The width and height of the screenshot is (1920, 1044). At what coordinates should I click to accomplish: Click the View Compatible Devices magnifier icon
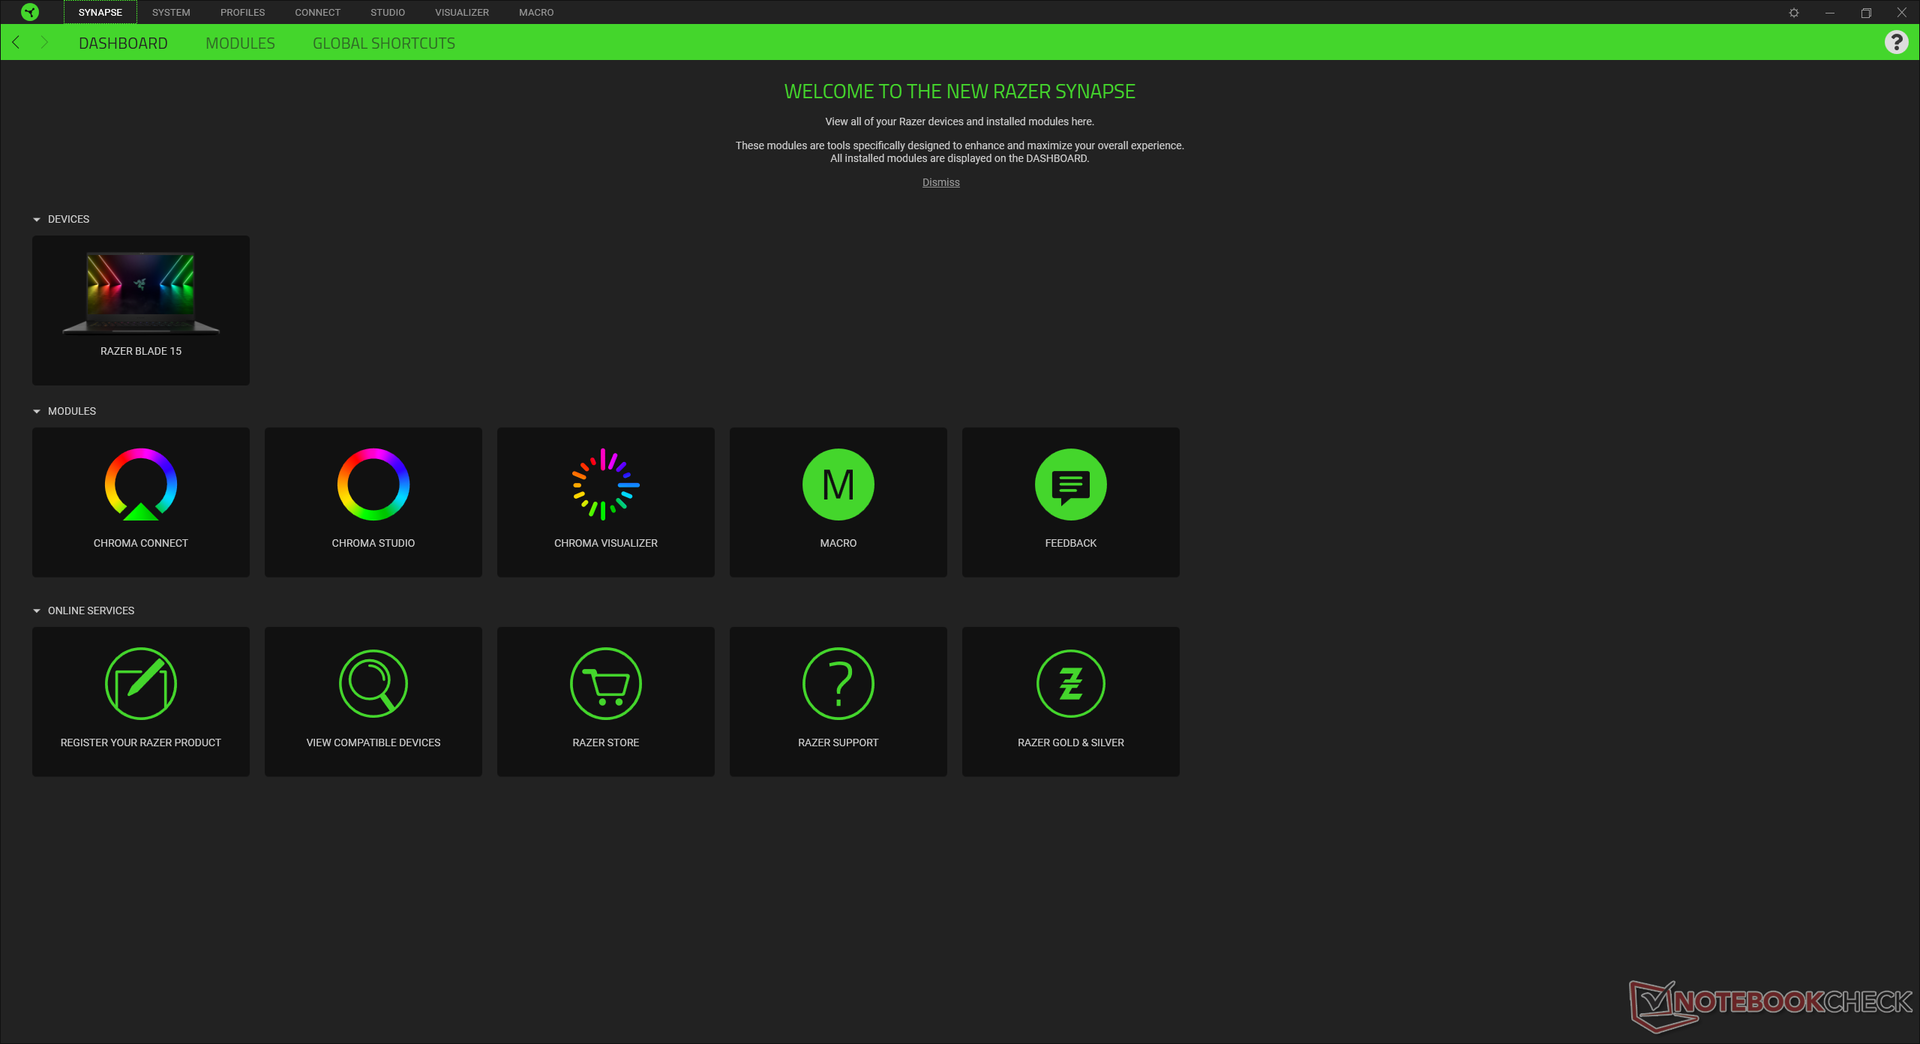tap(373, 684)
